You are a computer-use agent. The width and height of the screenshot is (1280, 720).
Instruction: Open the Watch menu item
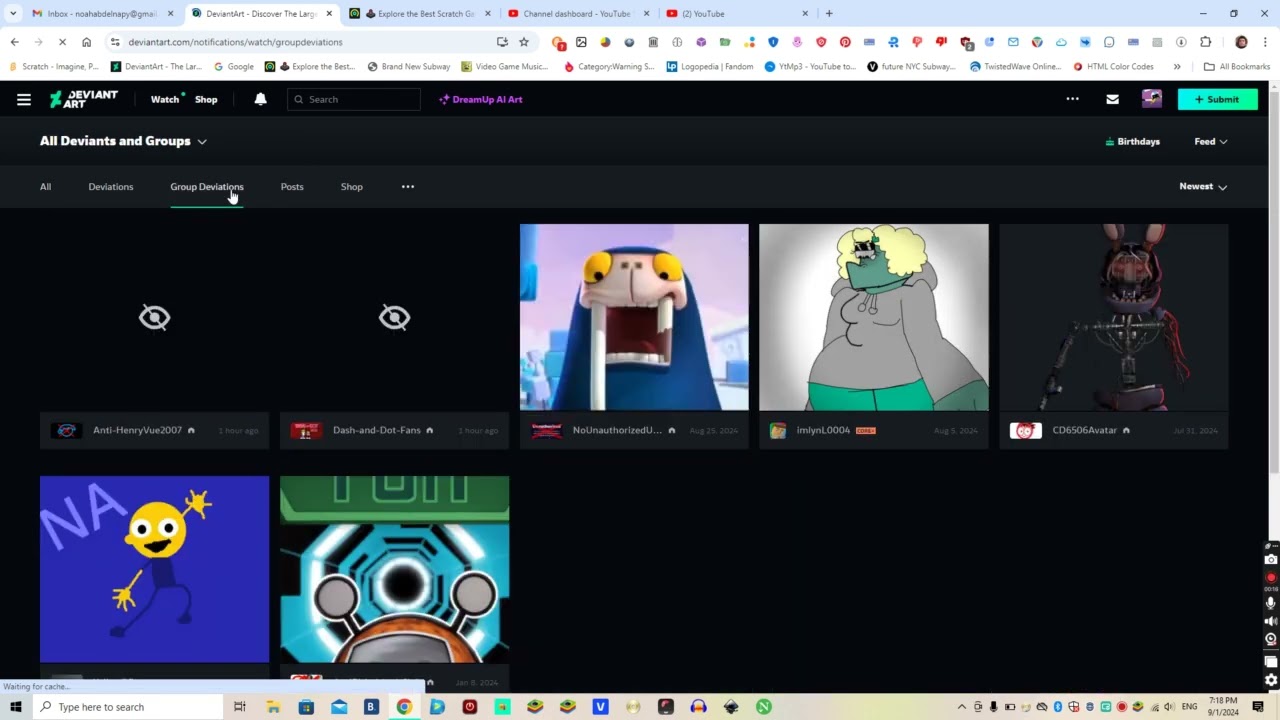click(x=166, y=99)
